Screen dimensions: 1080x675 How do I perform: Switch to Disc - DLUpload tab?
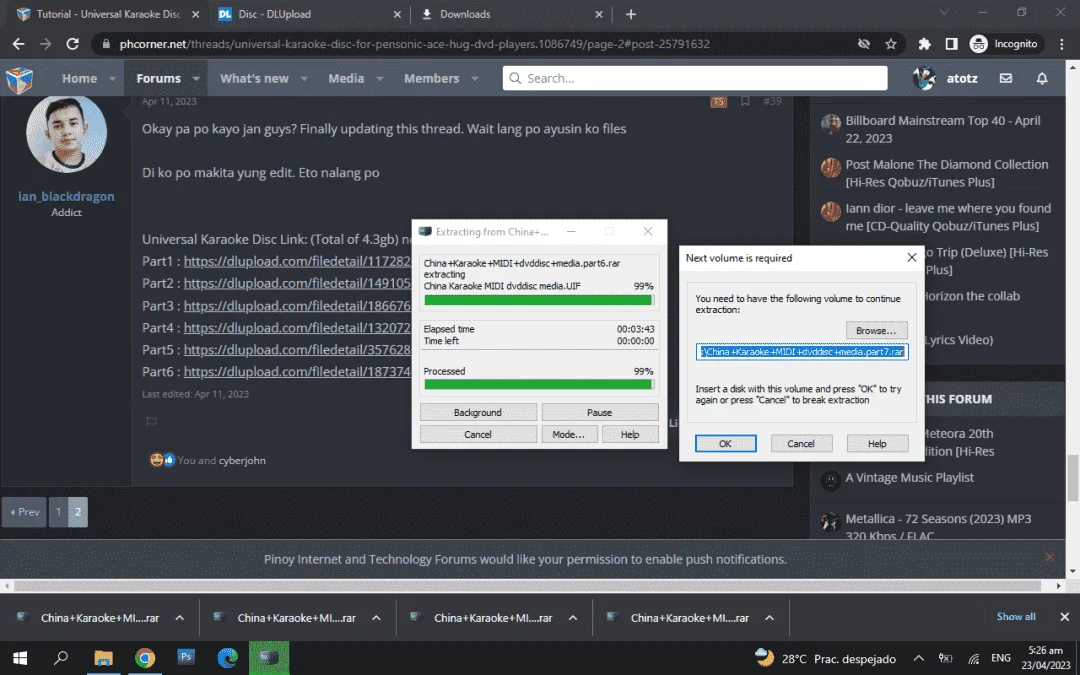(309, 14)
